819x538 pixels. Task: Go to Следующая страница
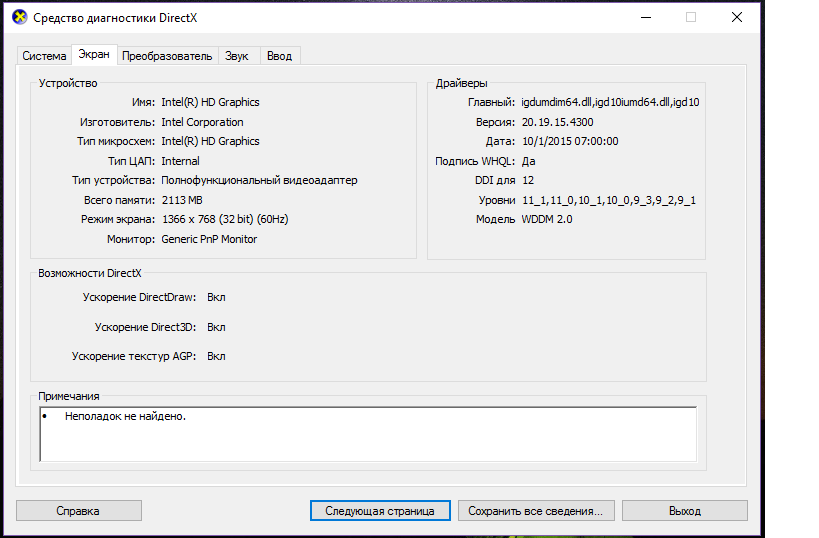point(380,511)
